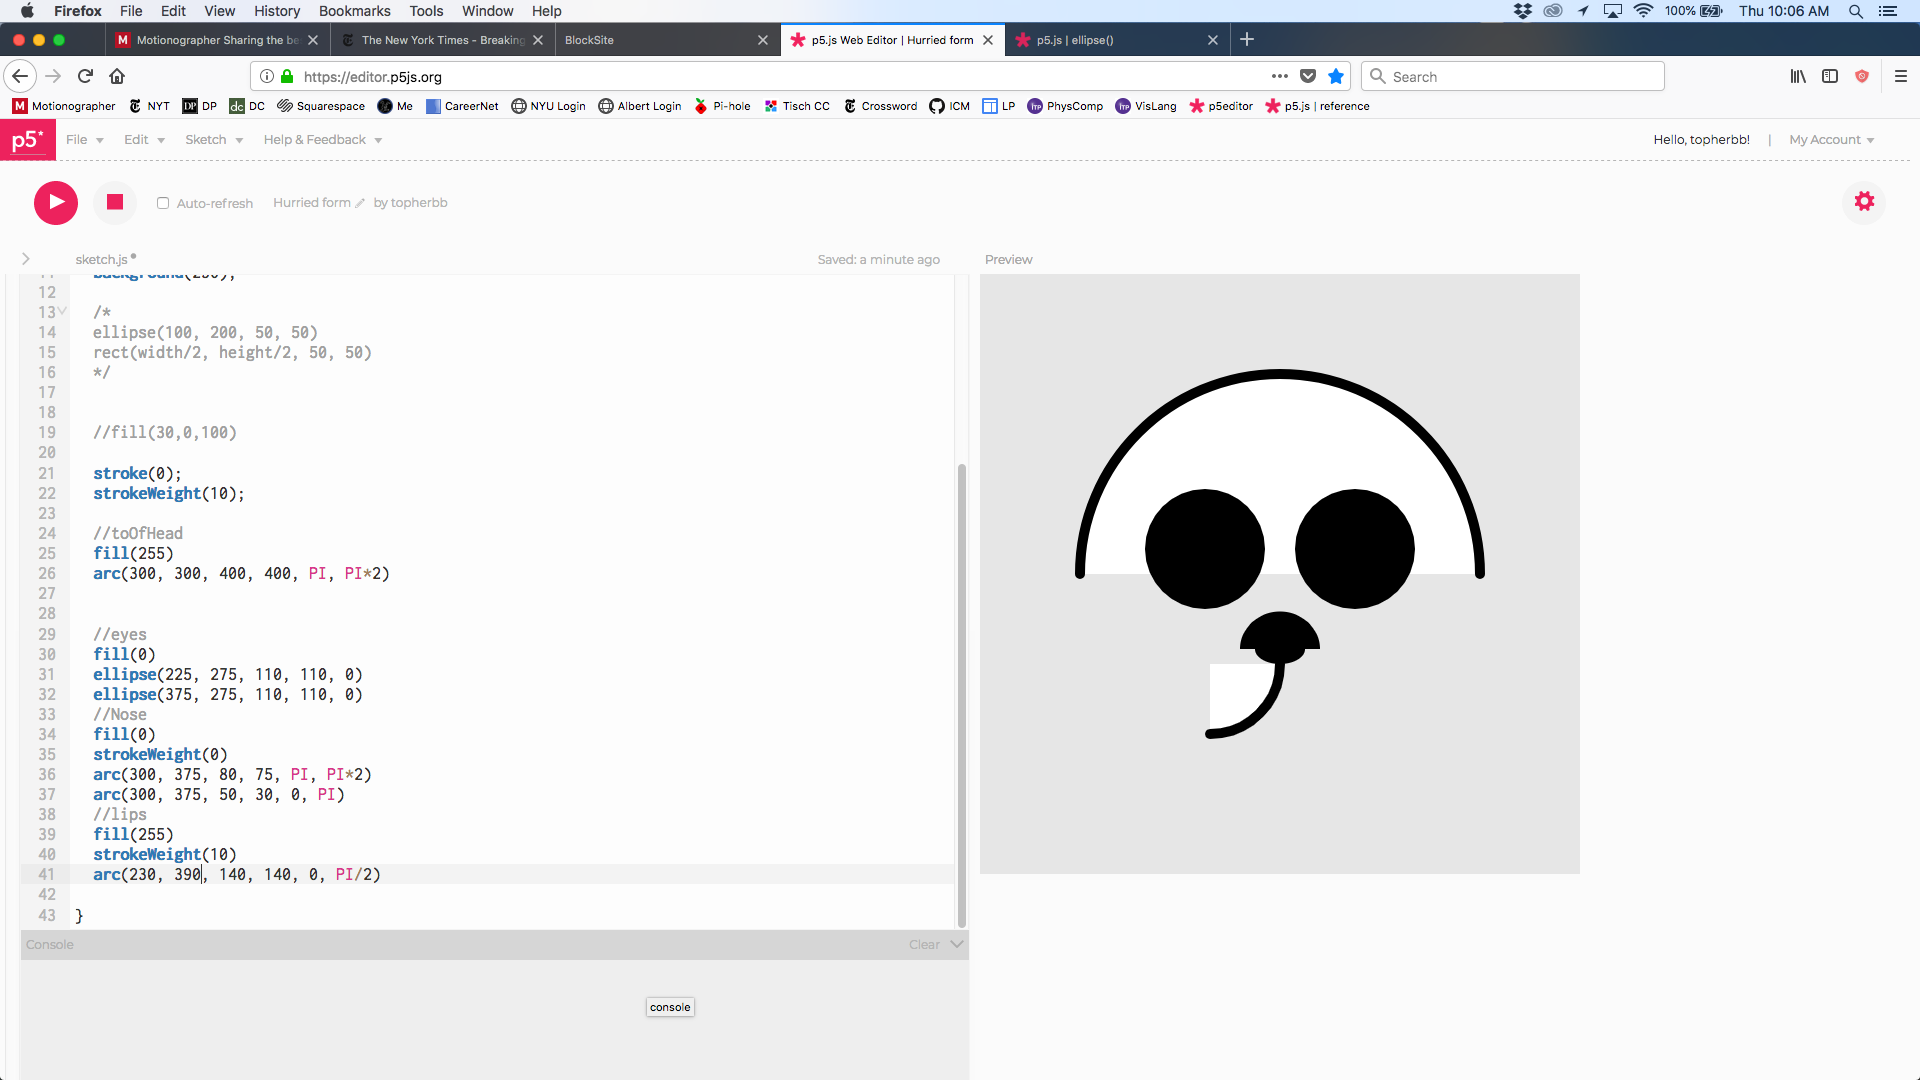Expand the file sidebar with the chevron
This screenshot has height=1080, width=1920.
tap(26, 259)
